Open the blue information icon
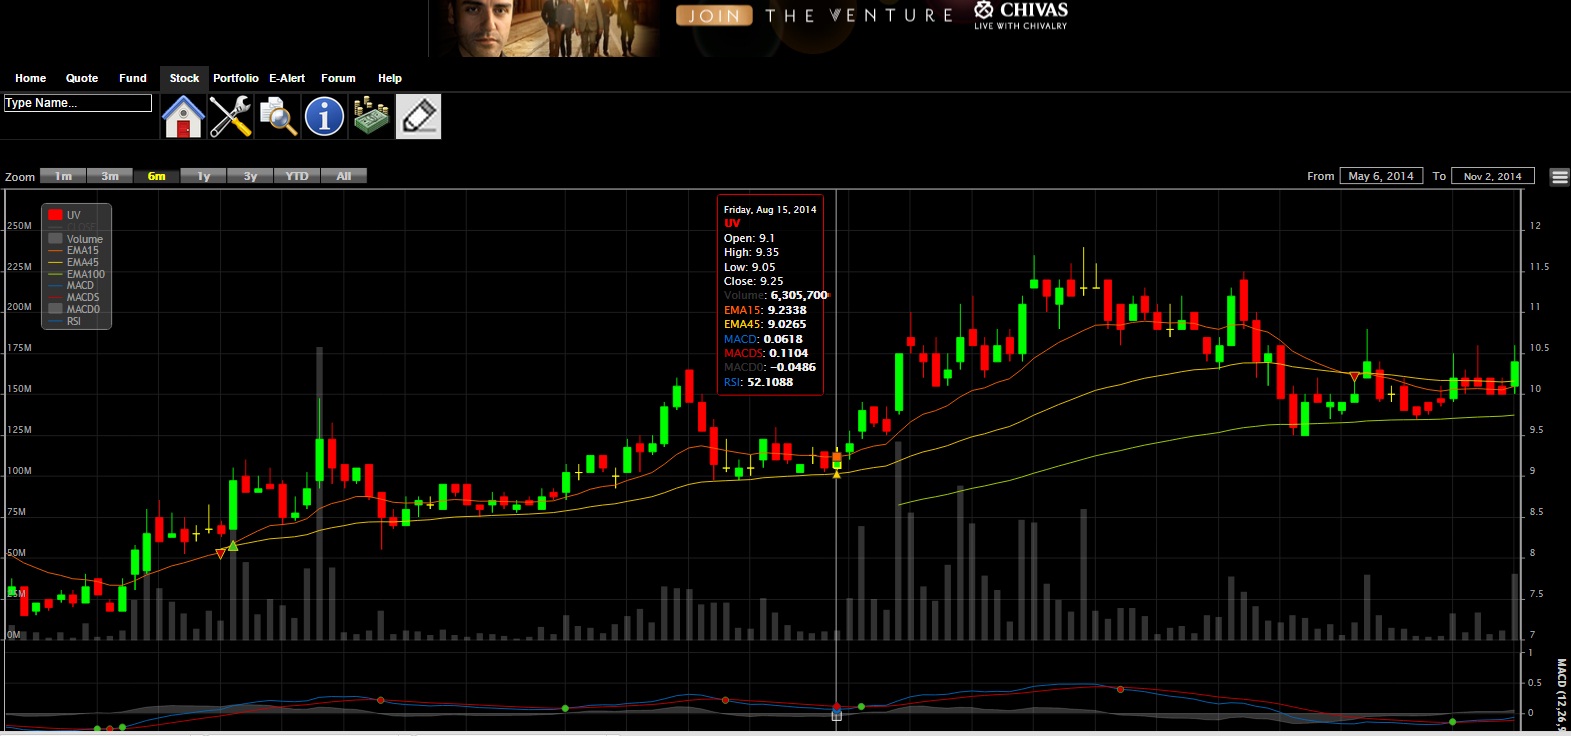This screenshot has width=1571, height=736. (324, 117)
